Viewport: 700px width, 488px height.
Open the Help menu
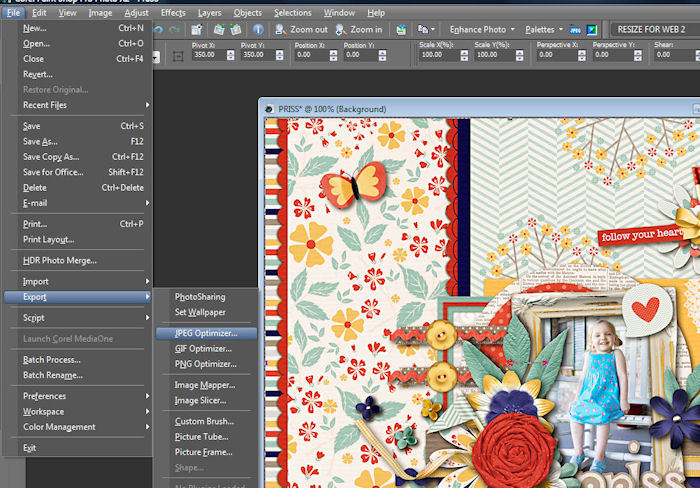376,13
